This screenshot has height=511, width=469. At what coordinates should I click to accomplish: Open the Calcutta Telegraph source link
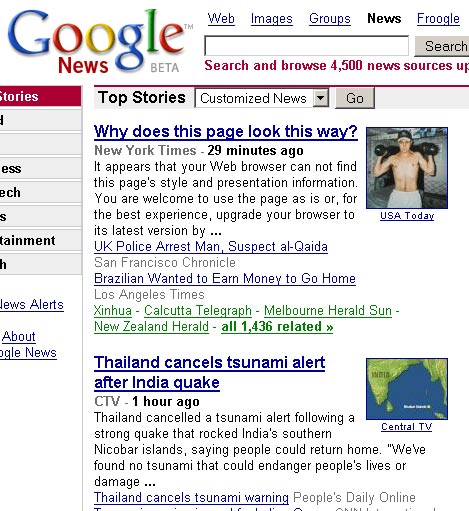coord(198,311)
